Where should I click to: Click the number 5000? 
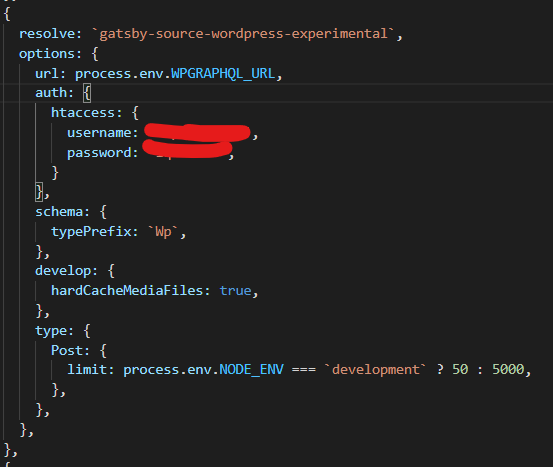508,370
